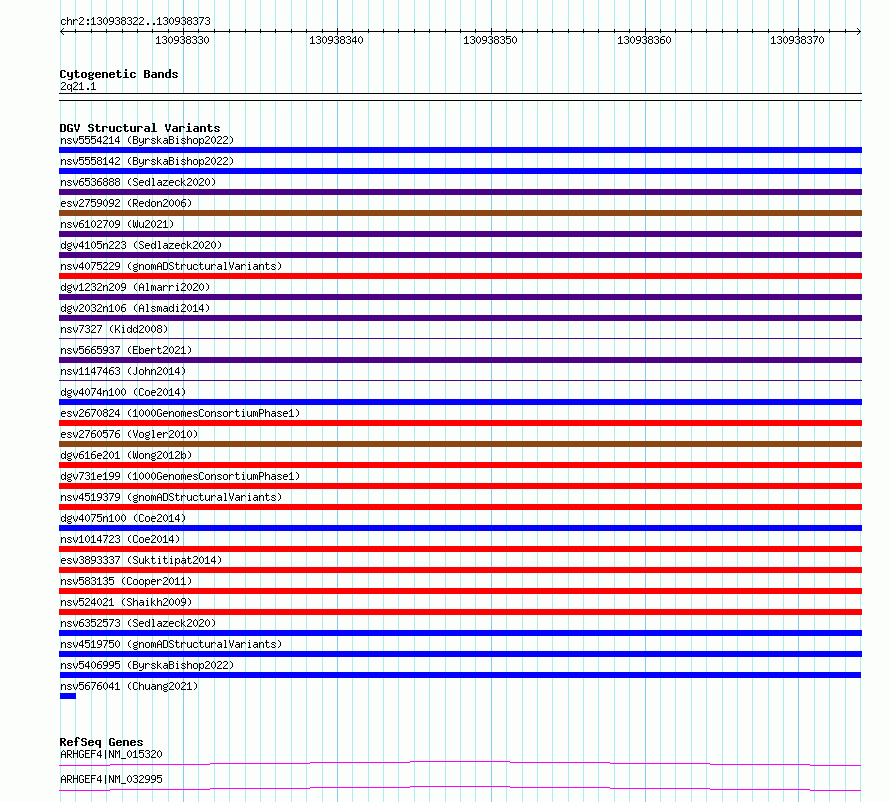Screen dimensions: 890x802
Task: Select nsv4519379 (gnomADStructuralVariants) label
Action: pyautogui.click(x=171, y=497)
